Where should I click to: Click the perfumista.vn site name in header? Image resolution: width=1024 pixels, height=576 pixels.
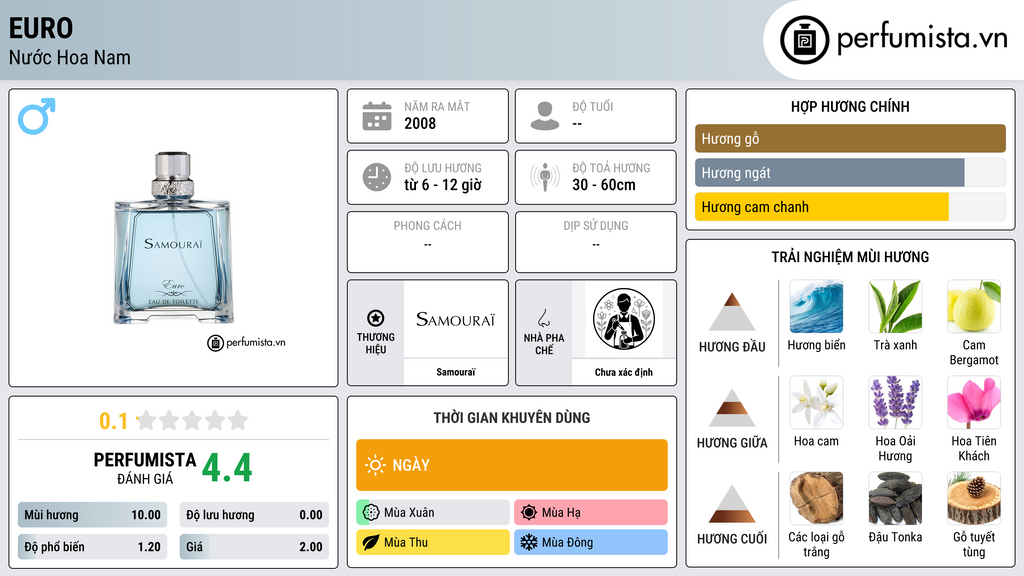922,38
